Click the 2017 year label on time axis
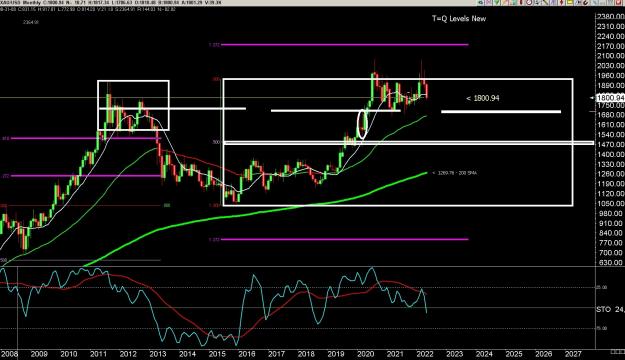 pyautogui.click(x=276, y=354)
